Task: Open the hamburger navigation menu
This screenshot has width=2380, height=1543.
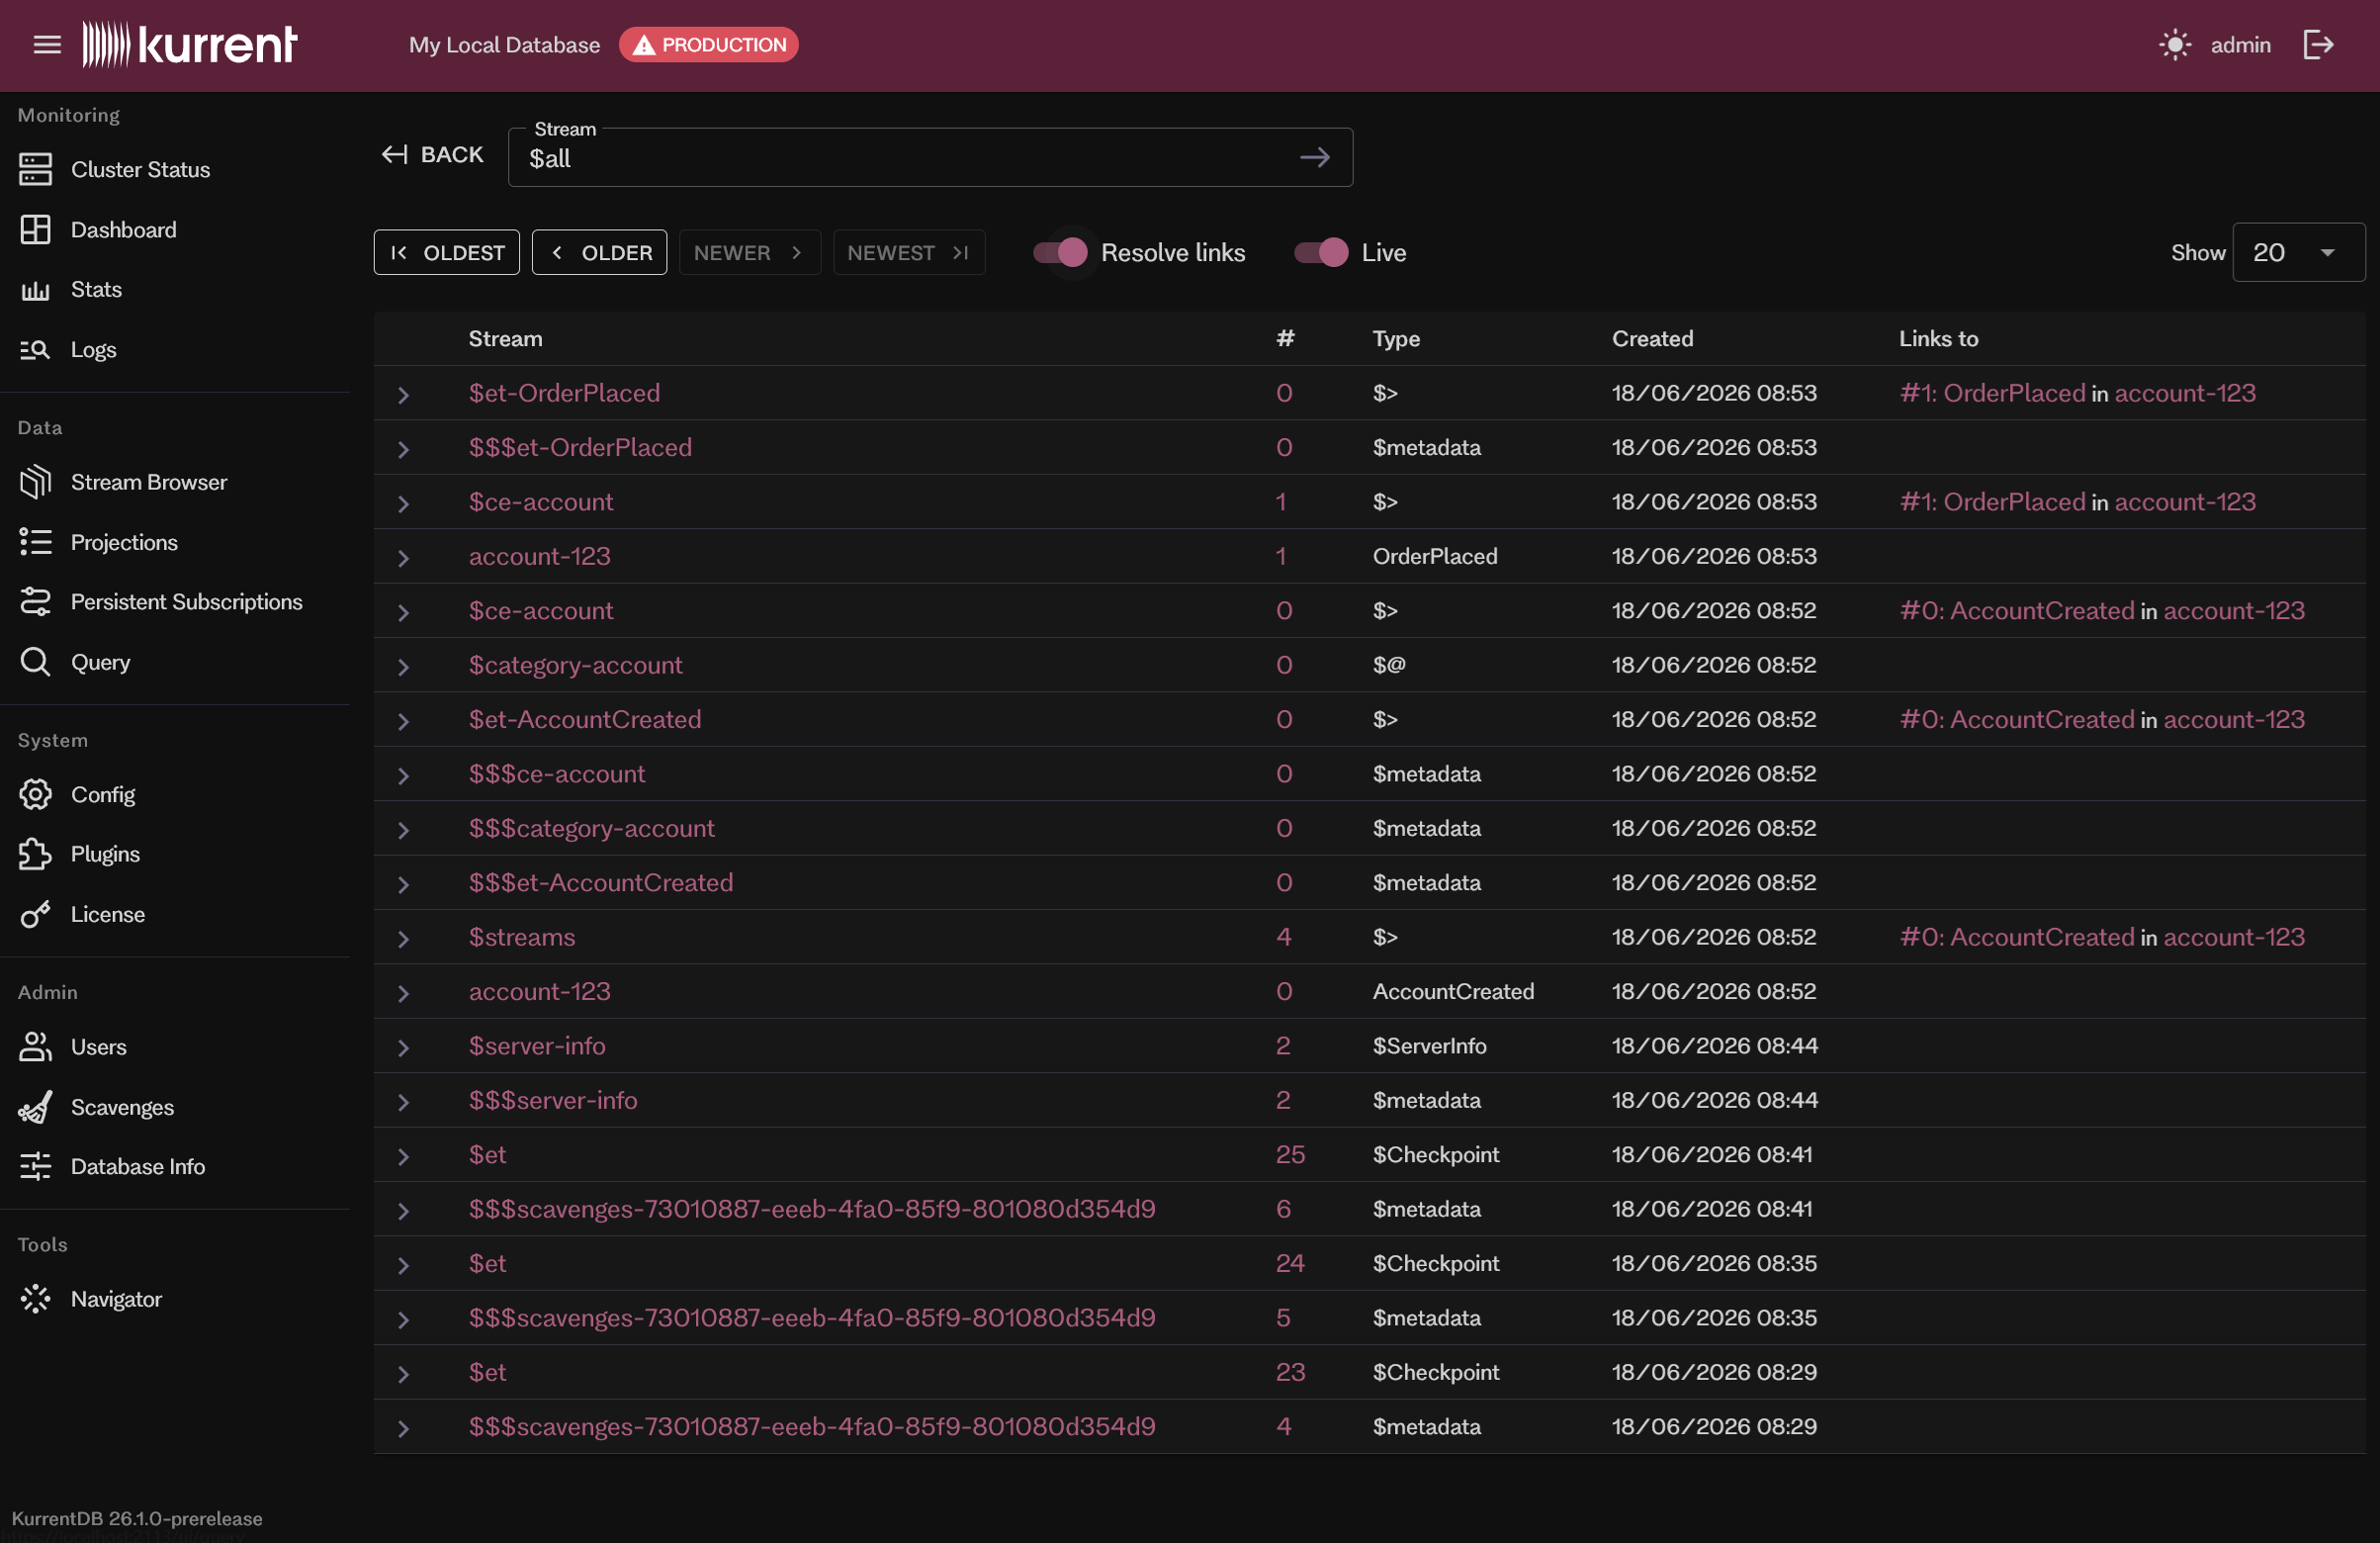Action: tap(47, 45)
